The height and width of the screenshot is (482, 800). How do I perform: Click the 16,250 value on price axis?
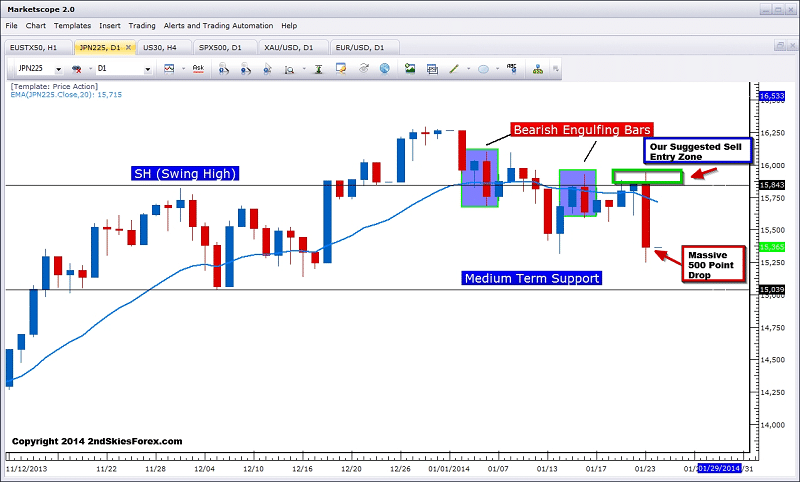(x=773, y=133)
